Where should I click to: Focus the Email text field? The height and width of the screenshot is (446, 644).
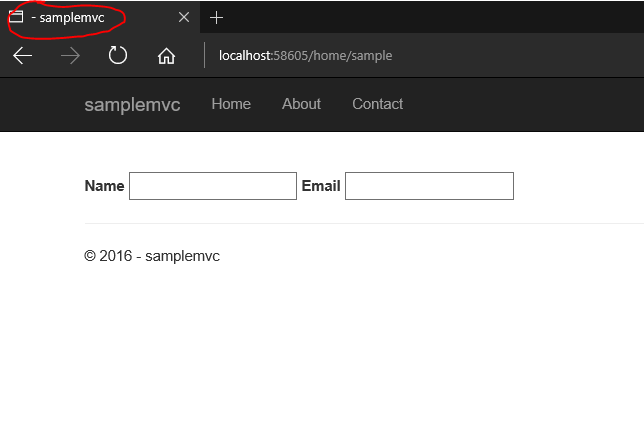pyautogui.click(x=429, y=186)
